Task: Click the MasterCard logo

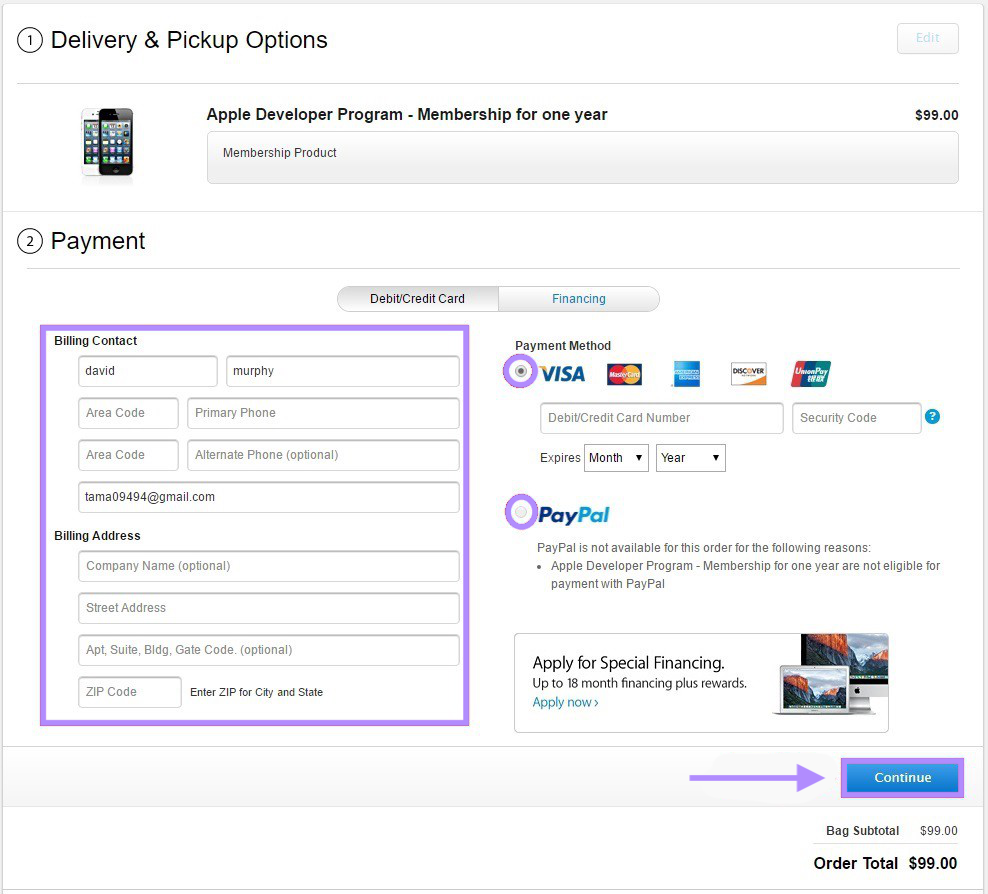Action: tap(624, 374)
